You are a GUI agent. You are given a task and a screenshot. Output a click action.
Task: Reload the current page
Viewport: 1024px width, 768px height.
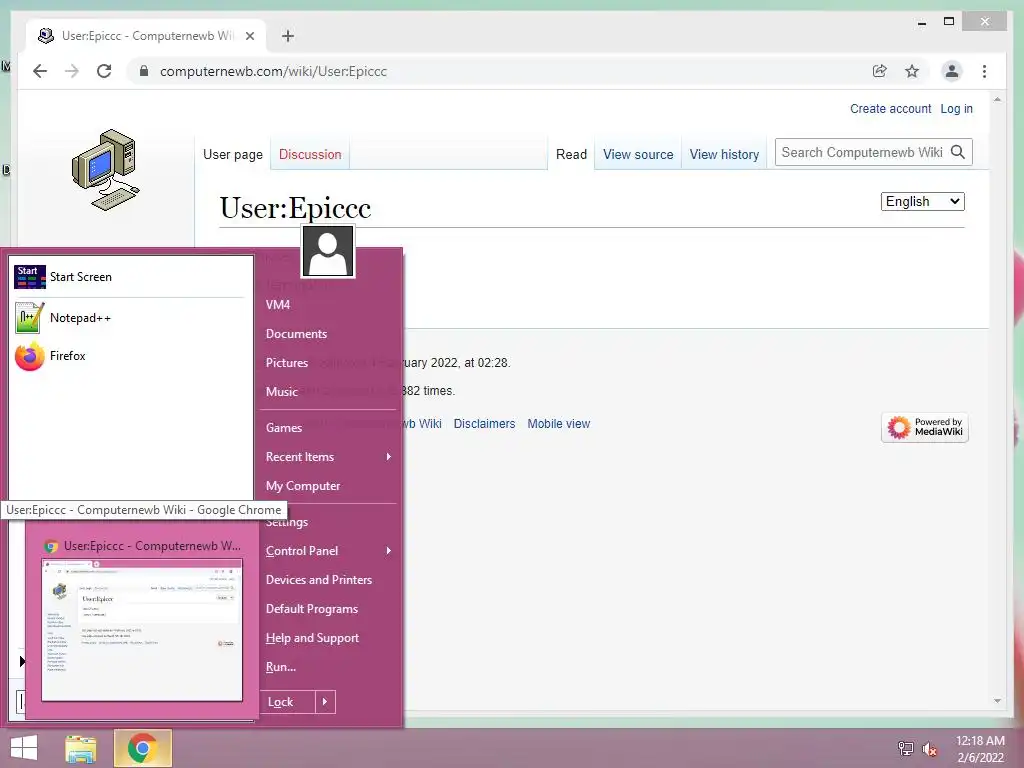click(x=104, y=71)
